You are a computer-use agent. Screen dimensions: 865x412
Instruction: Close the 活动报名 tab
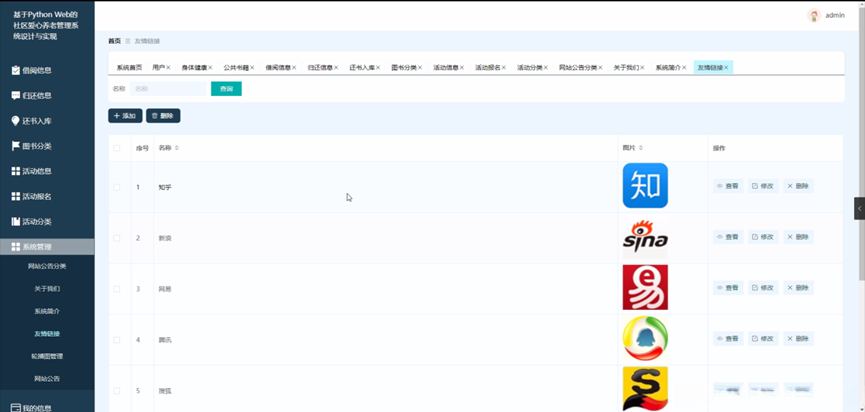(504, 68)
